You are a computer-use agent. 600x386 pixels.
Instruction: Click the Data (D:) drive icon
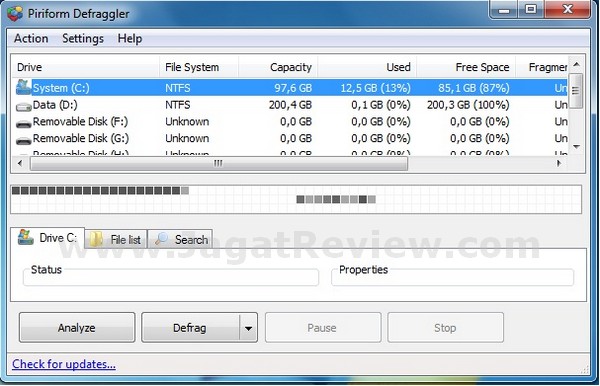pos(23,107)
